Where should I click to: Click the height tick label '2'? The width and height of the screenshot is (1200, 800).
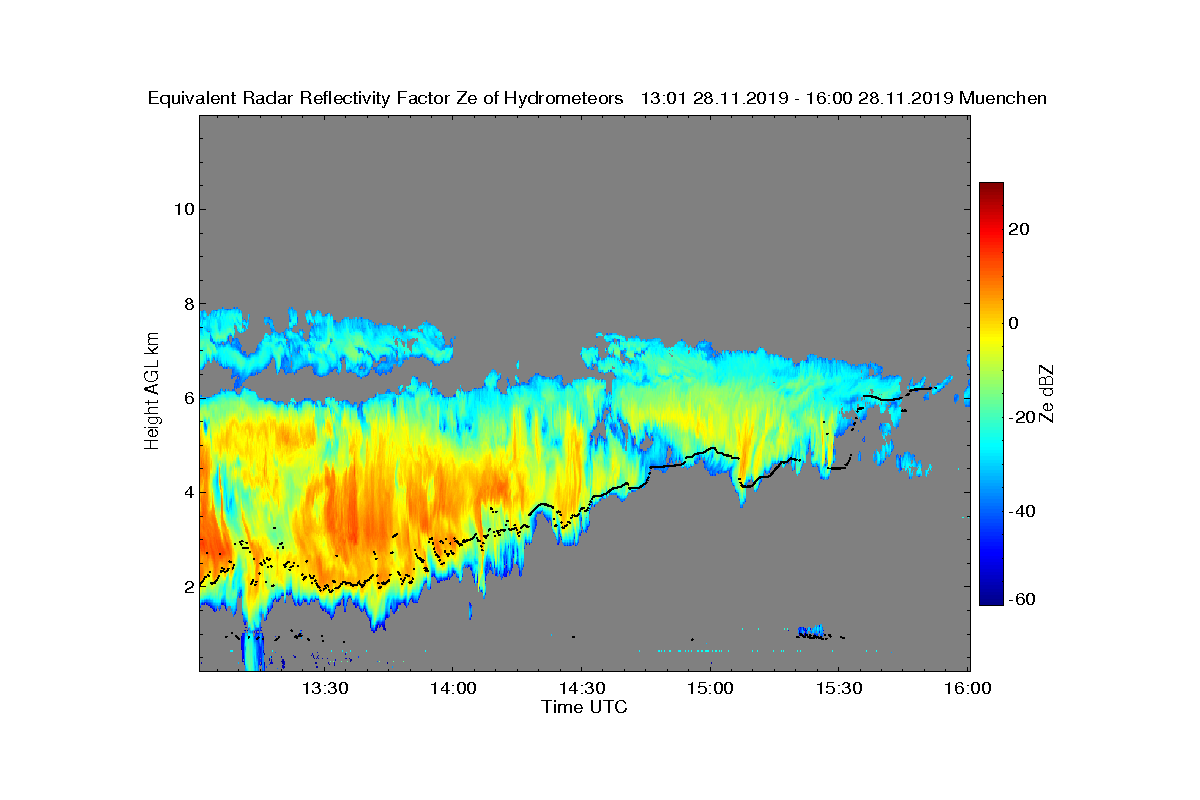187,586
